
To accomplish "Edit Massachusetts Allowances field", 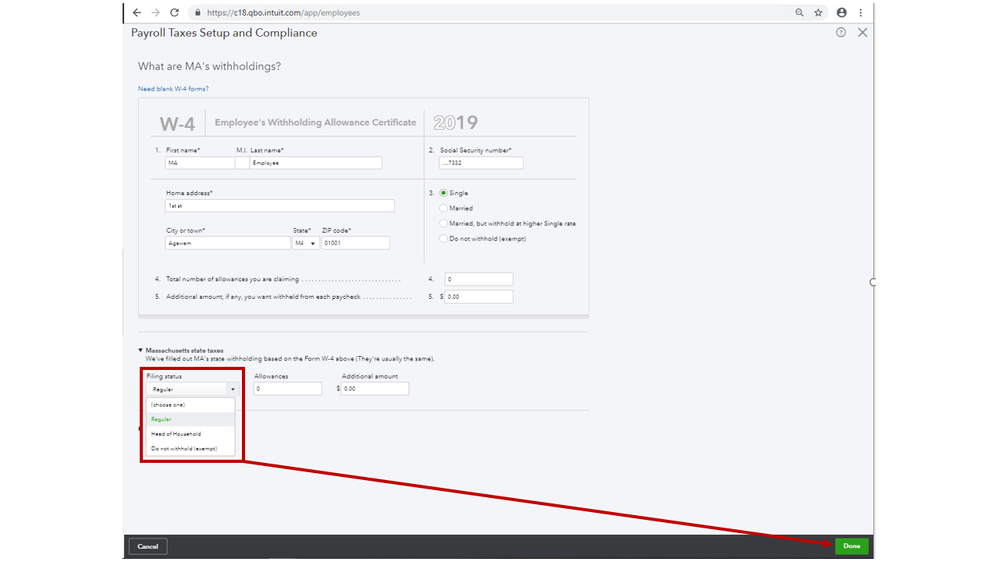I will pyautogui.click(x=288, y=389).
